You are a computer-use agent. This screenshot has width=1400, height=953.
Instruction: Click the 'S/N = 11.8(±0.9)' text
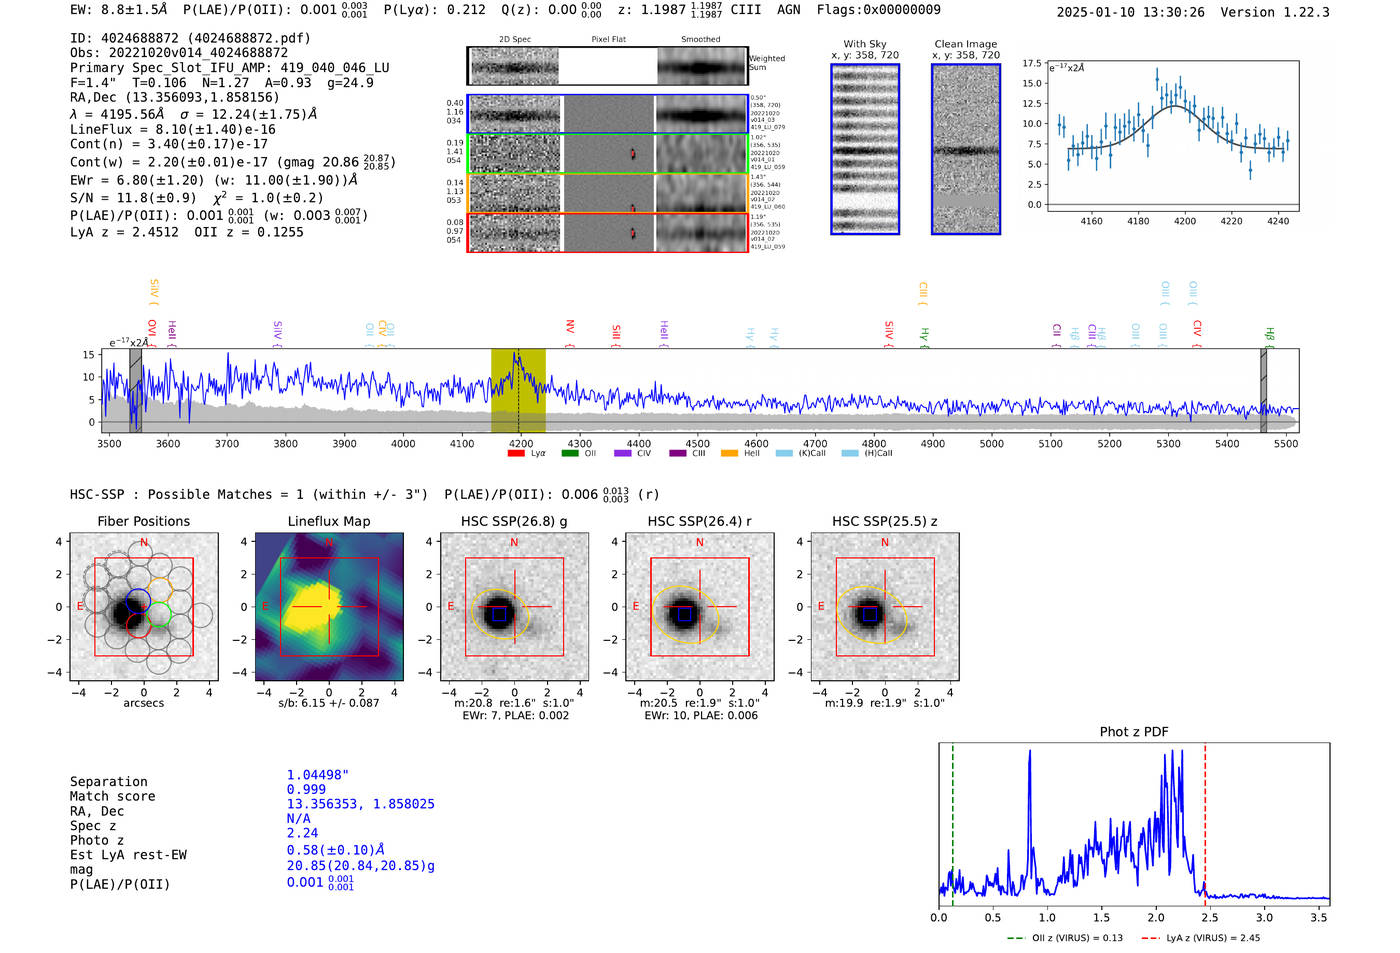click(x=133, y=197)
